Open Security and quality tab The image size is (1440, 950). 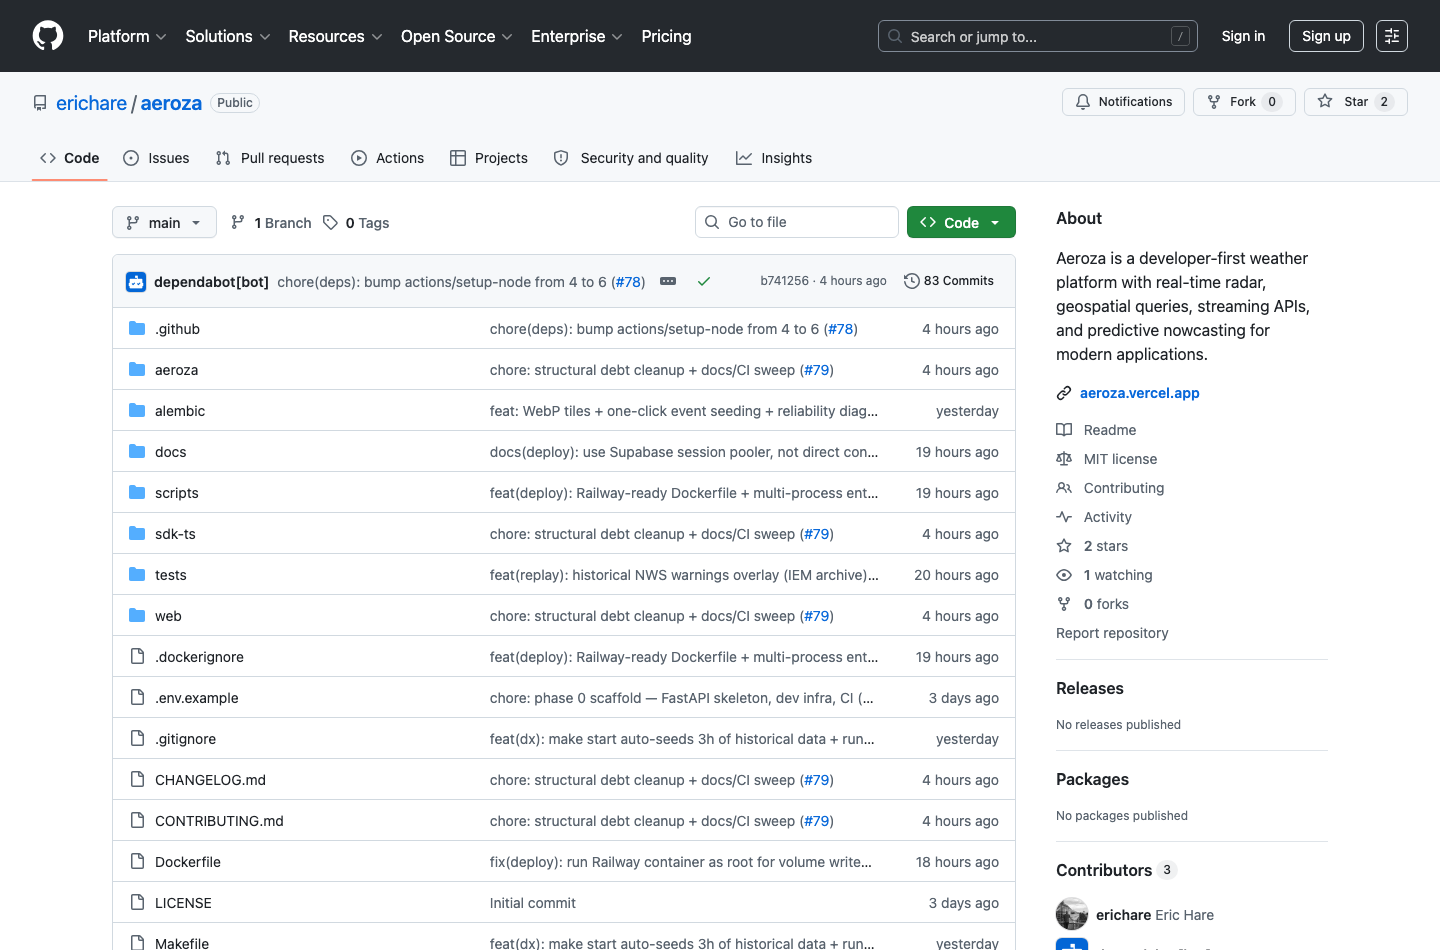[x=631, y=158]
